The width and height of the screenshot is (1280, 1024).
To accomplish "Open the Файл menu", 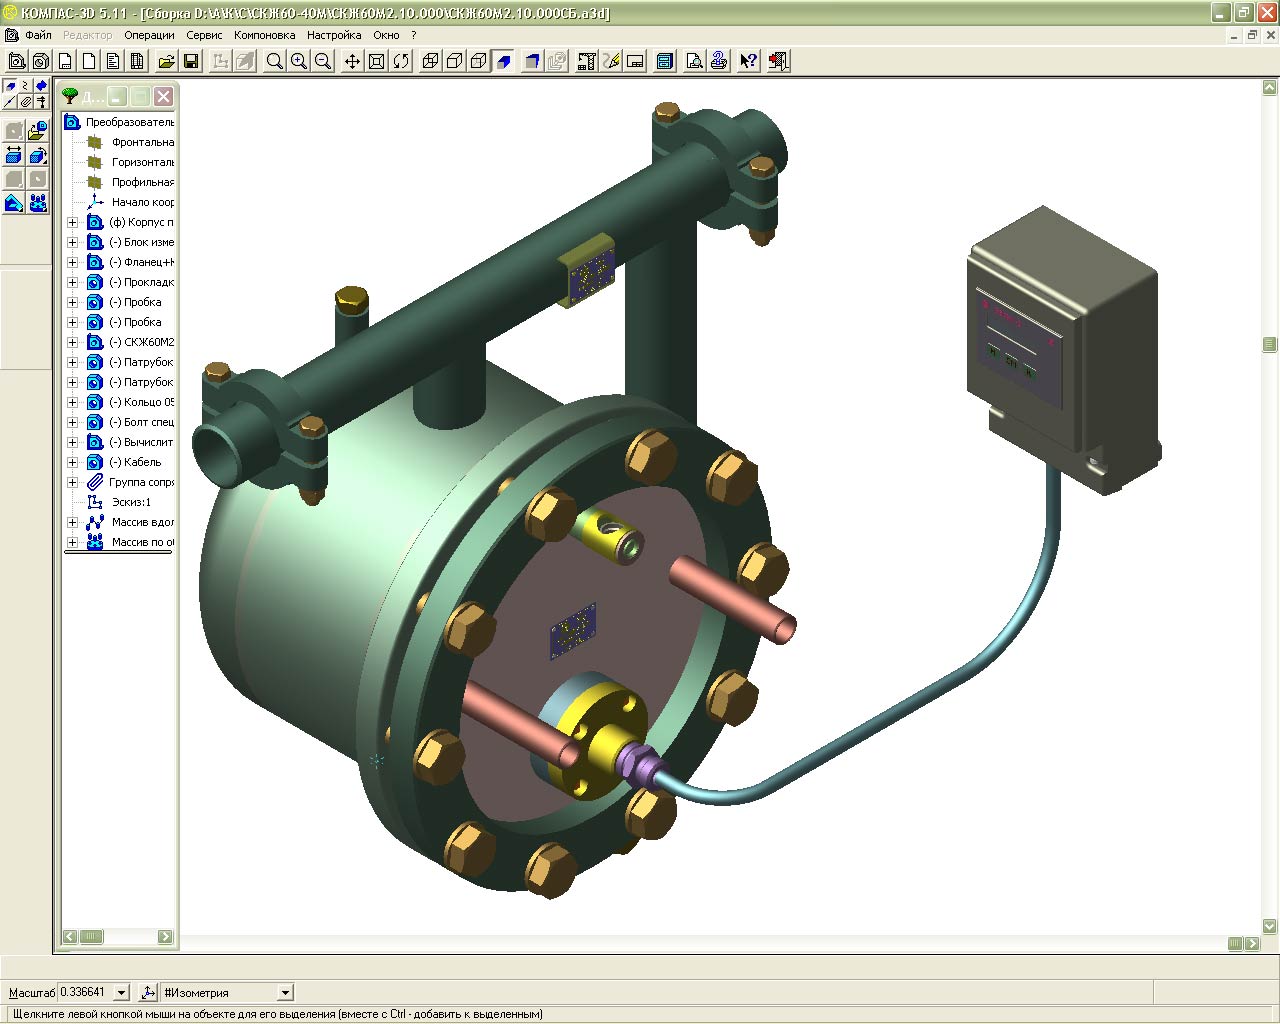I will tap(38, 35).
